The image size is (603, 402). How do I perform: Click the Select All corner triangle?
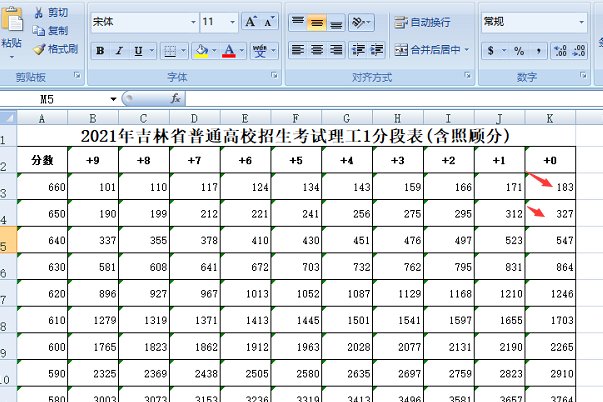click(8, 117)
